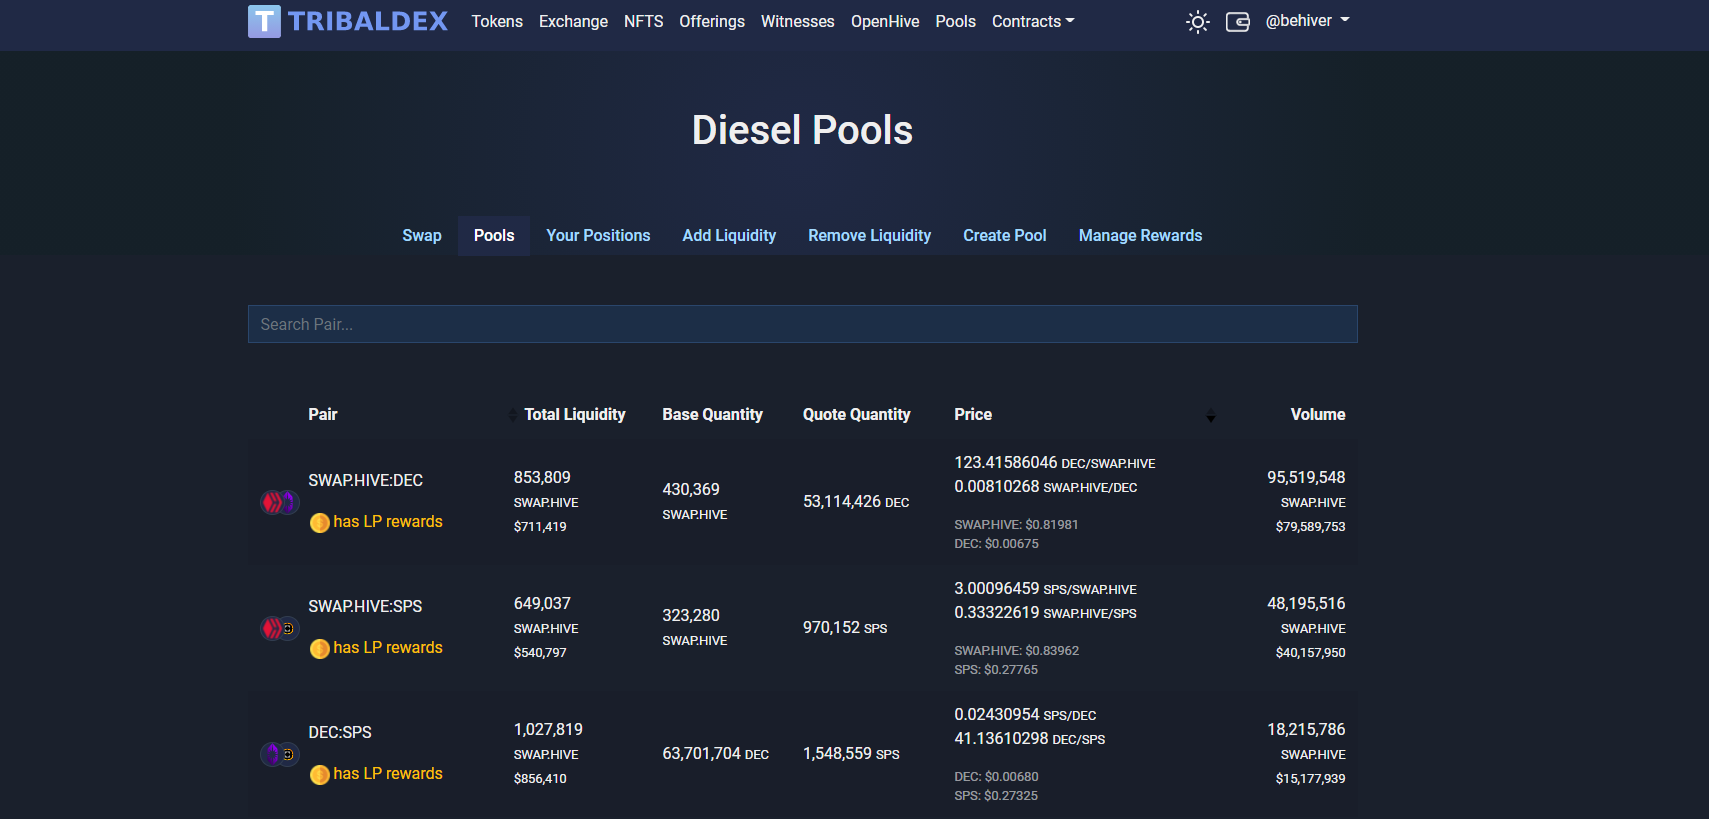
Task: Toggle light theme with the sun icon
Action: (x=1197, y=22)
